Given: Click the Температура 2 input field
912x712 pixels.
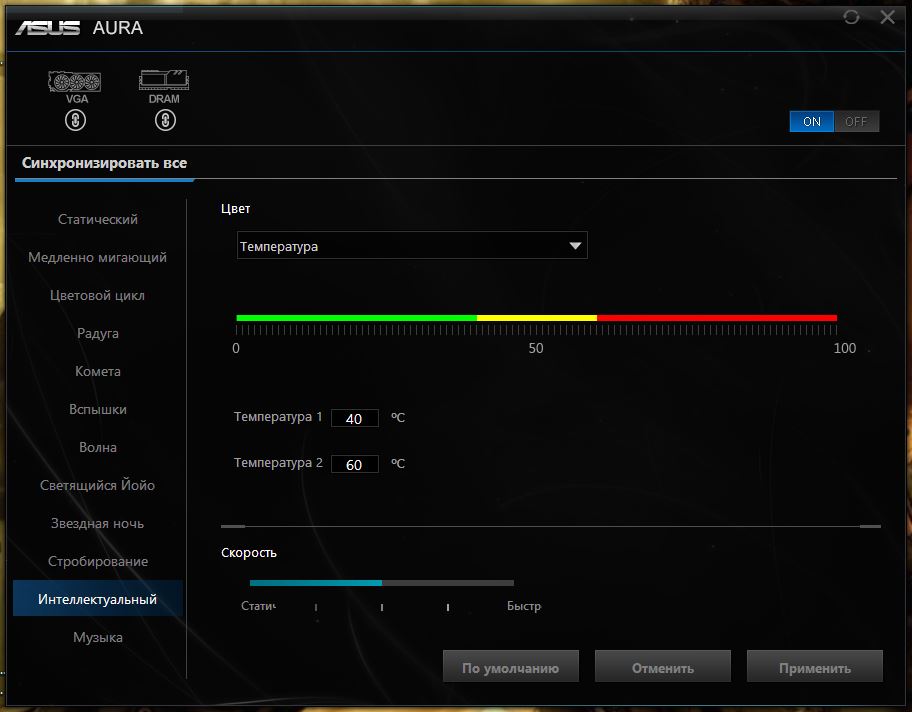Looking at the screenshot, I should tap(355, 464).
